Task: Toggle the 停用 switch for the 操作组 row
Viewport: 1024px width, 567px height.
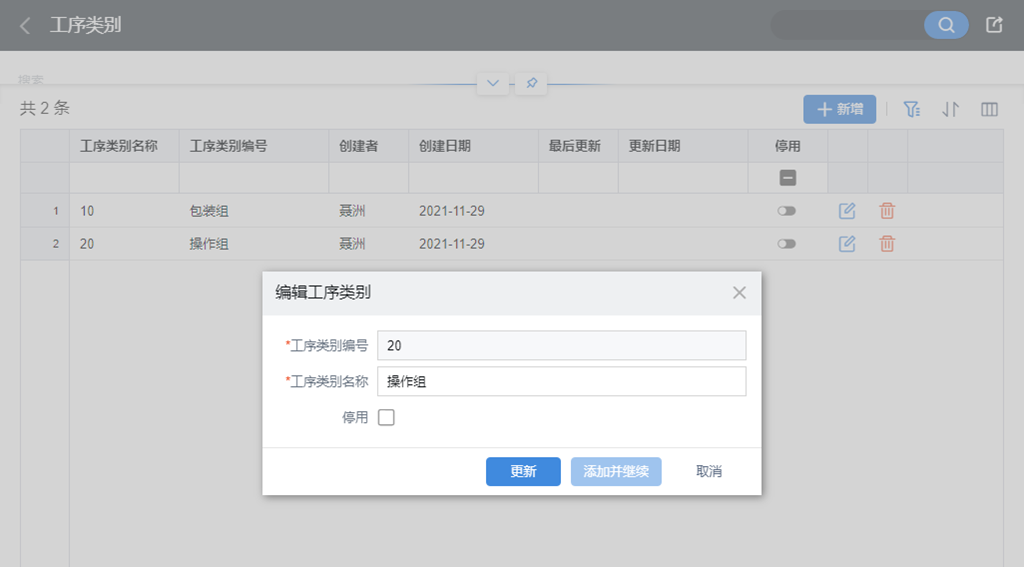Action: (x=787, y=244)
